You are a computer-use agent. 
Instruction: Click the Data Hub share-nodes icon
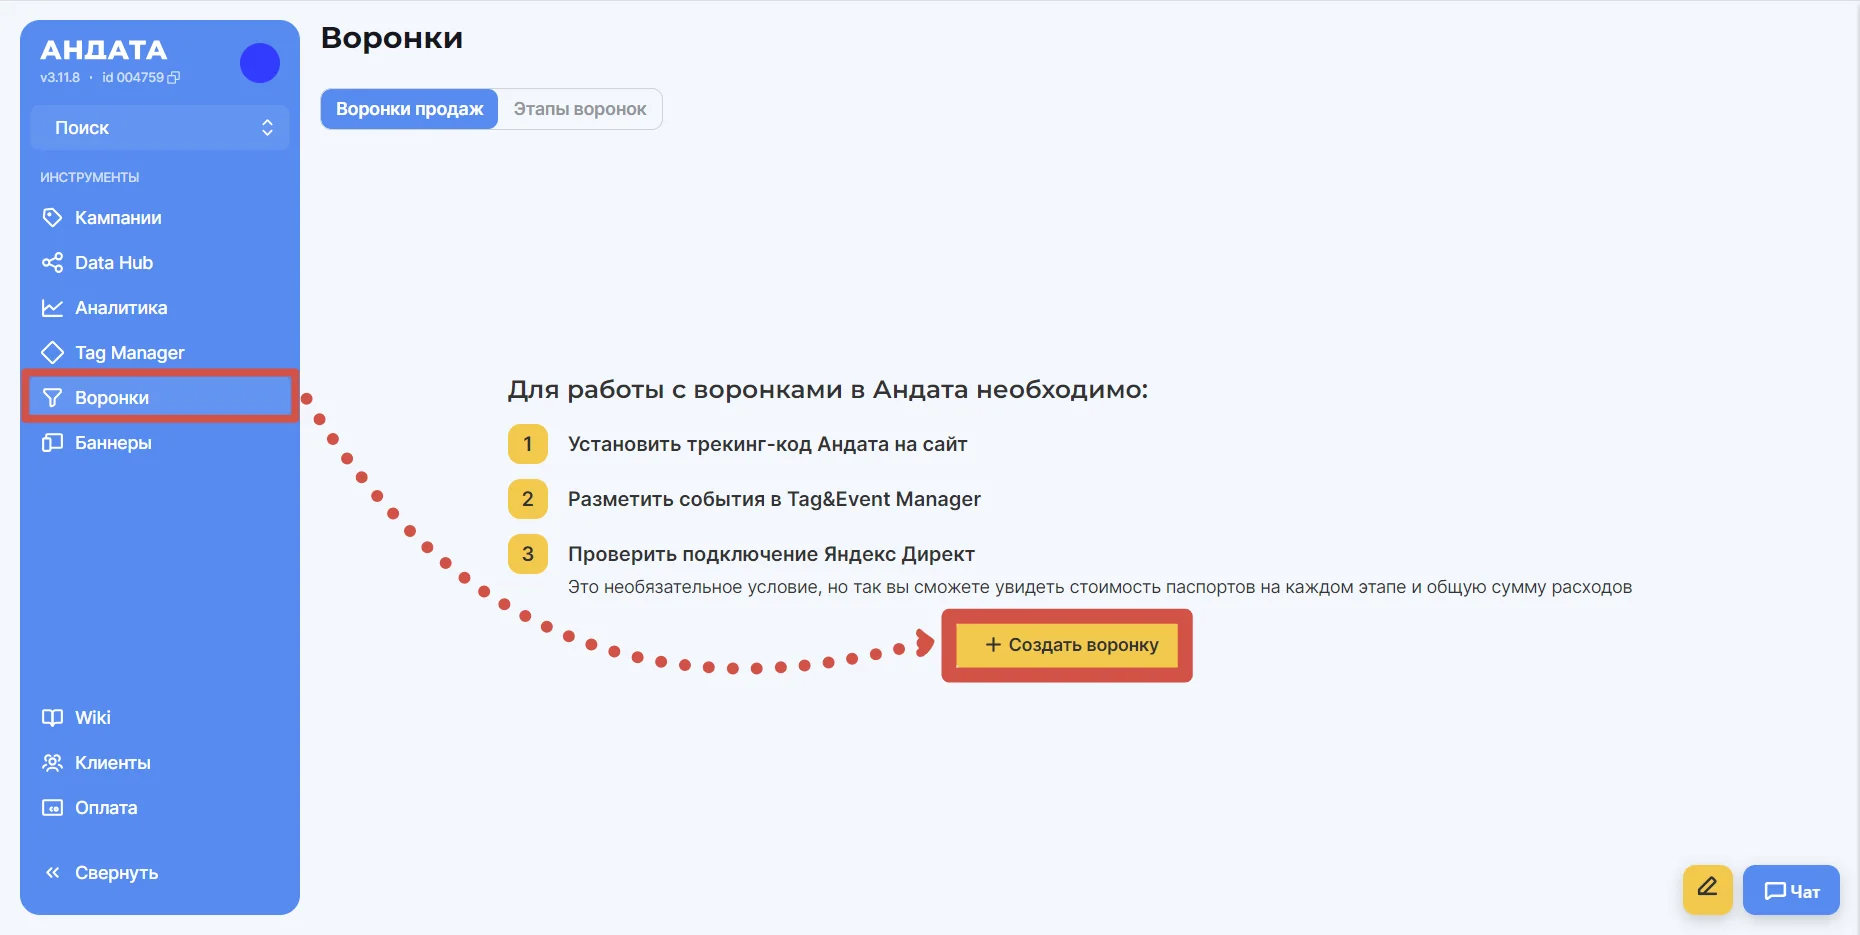pos(52,262)
